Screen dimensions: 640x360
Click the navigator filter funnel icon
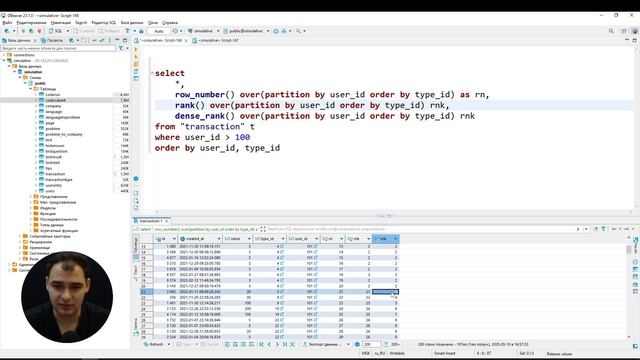[121, 48]
